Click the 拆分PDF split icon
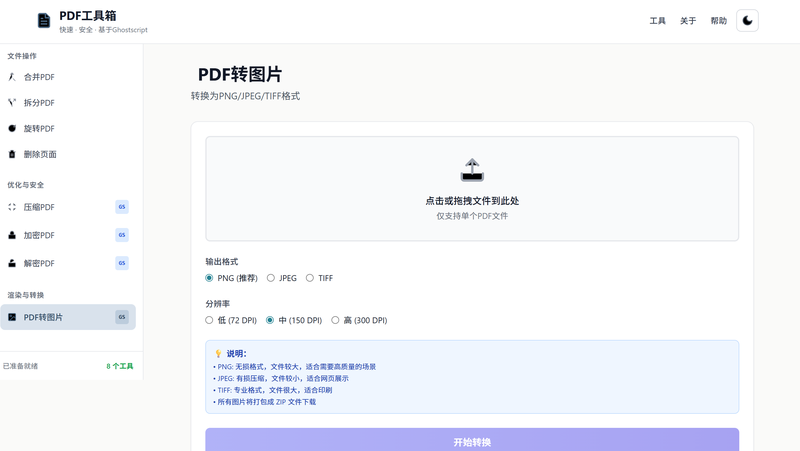 [12, 103]
